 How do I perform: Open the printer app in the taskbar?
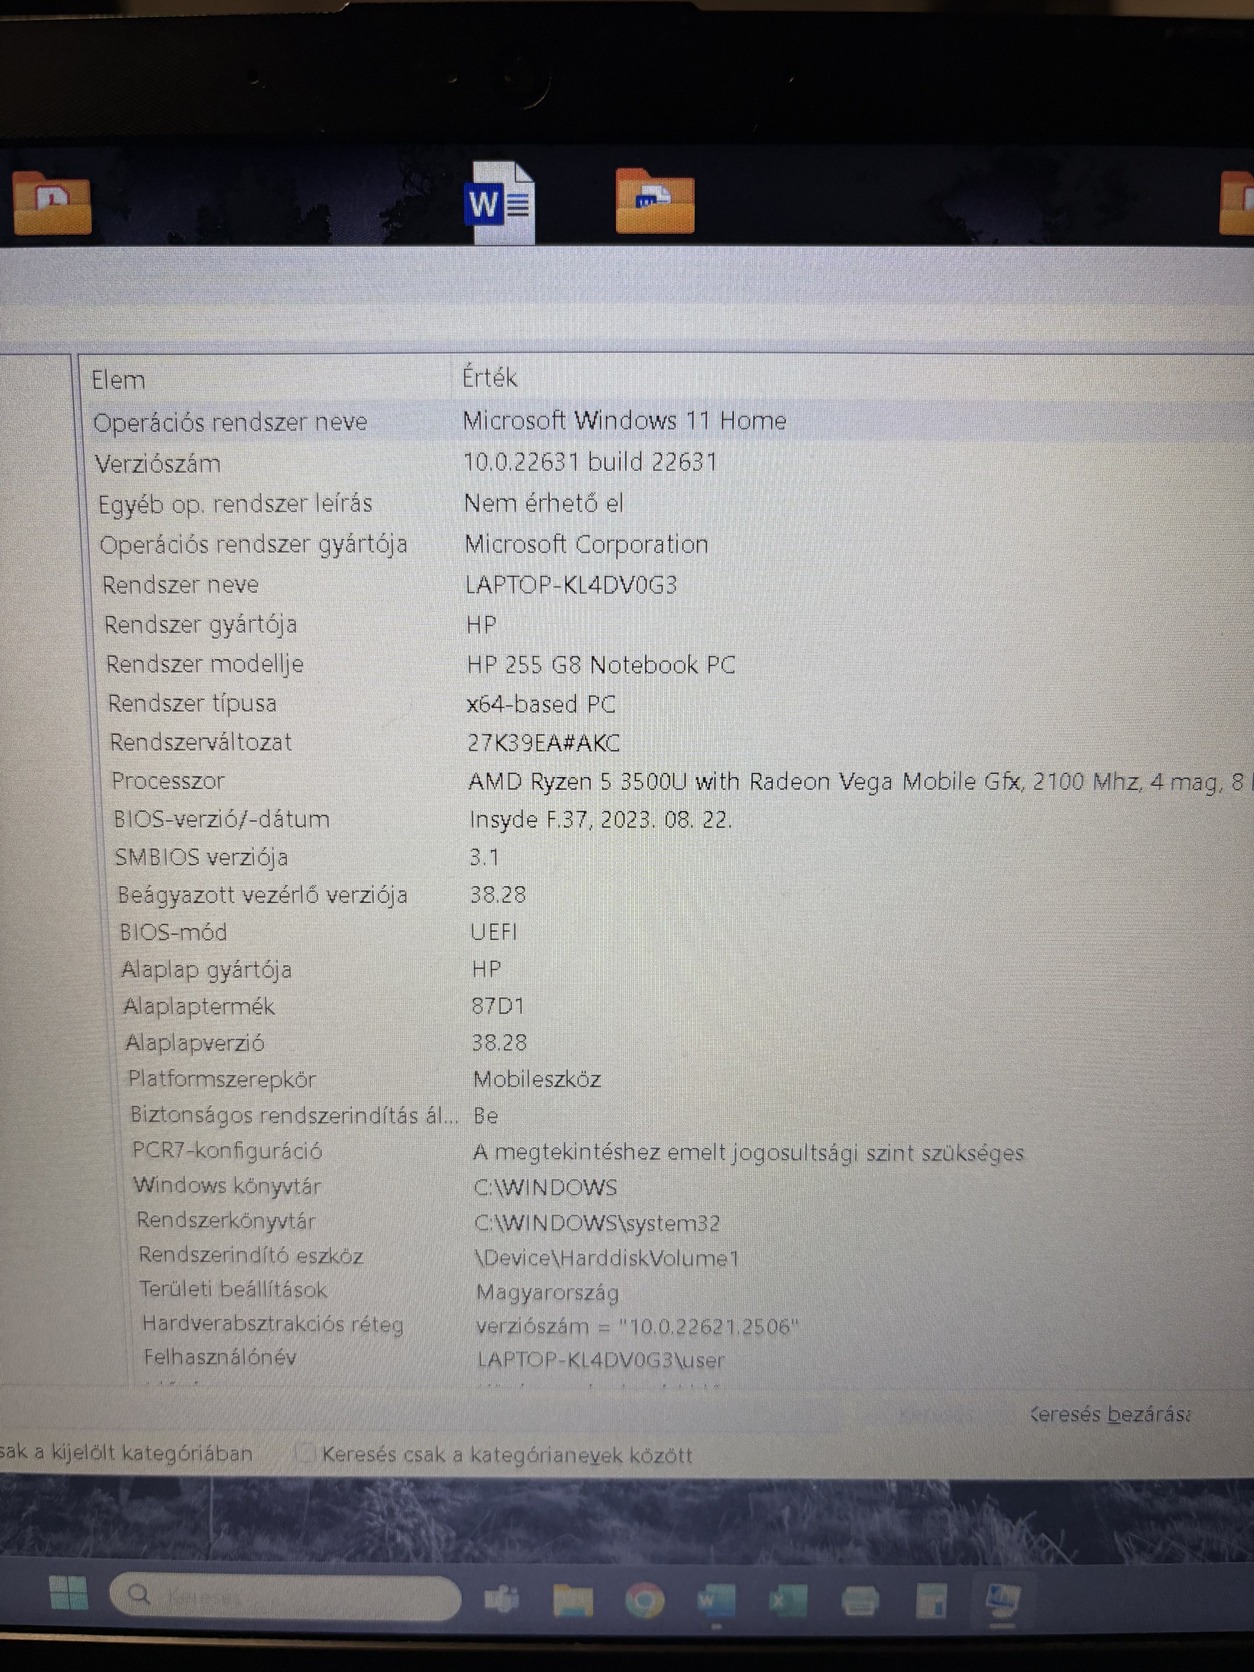coord(860,1602)
